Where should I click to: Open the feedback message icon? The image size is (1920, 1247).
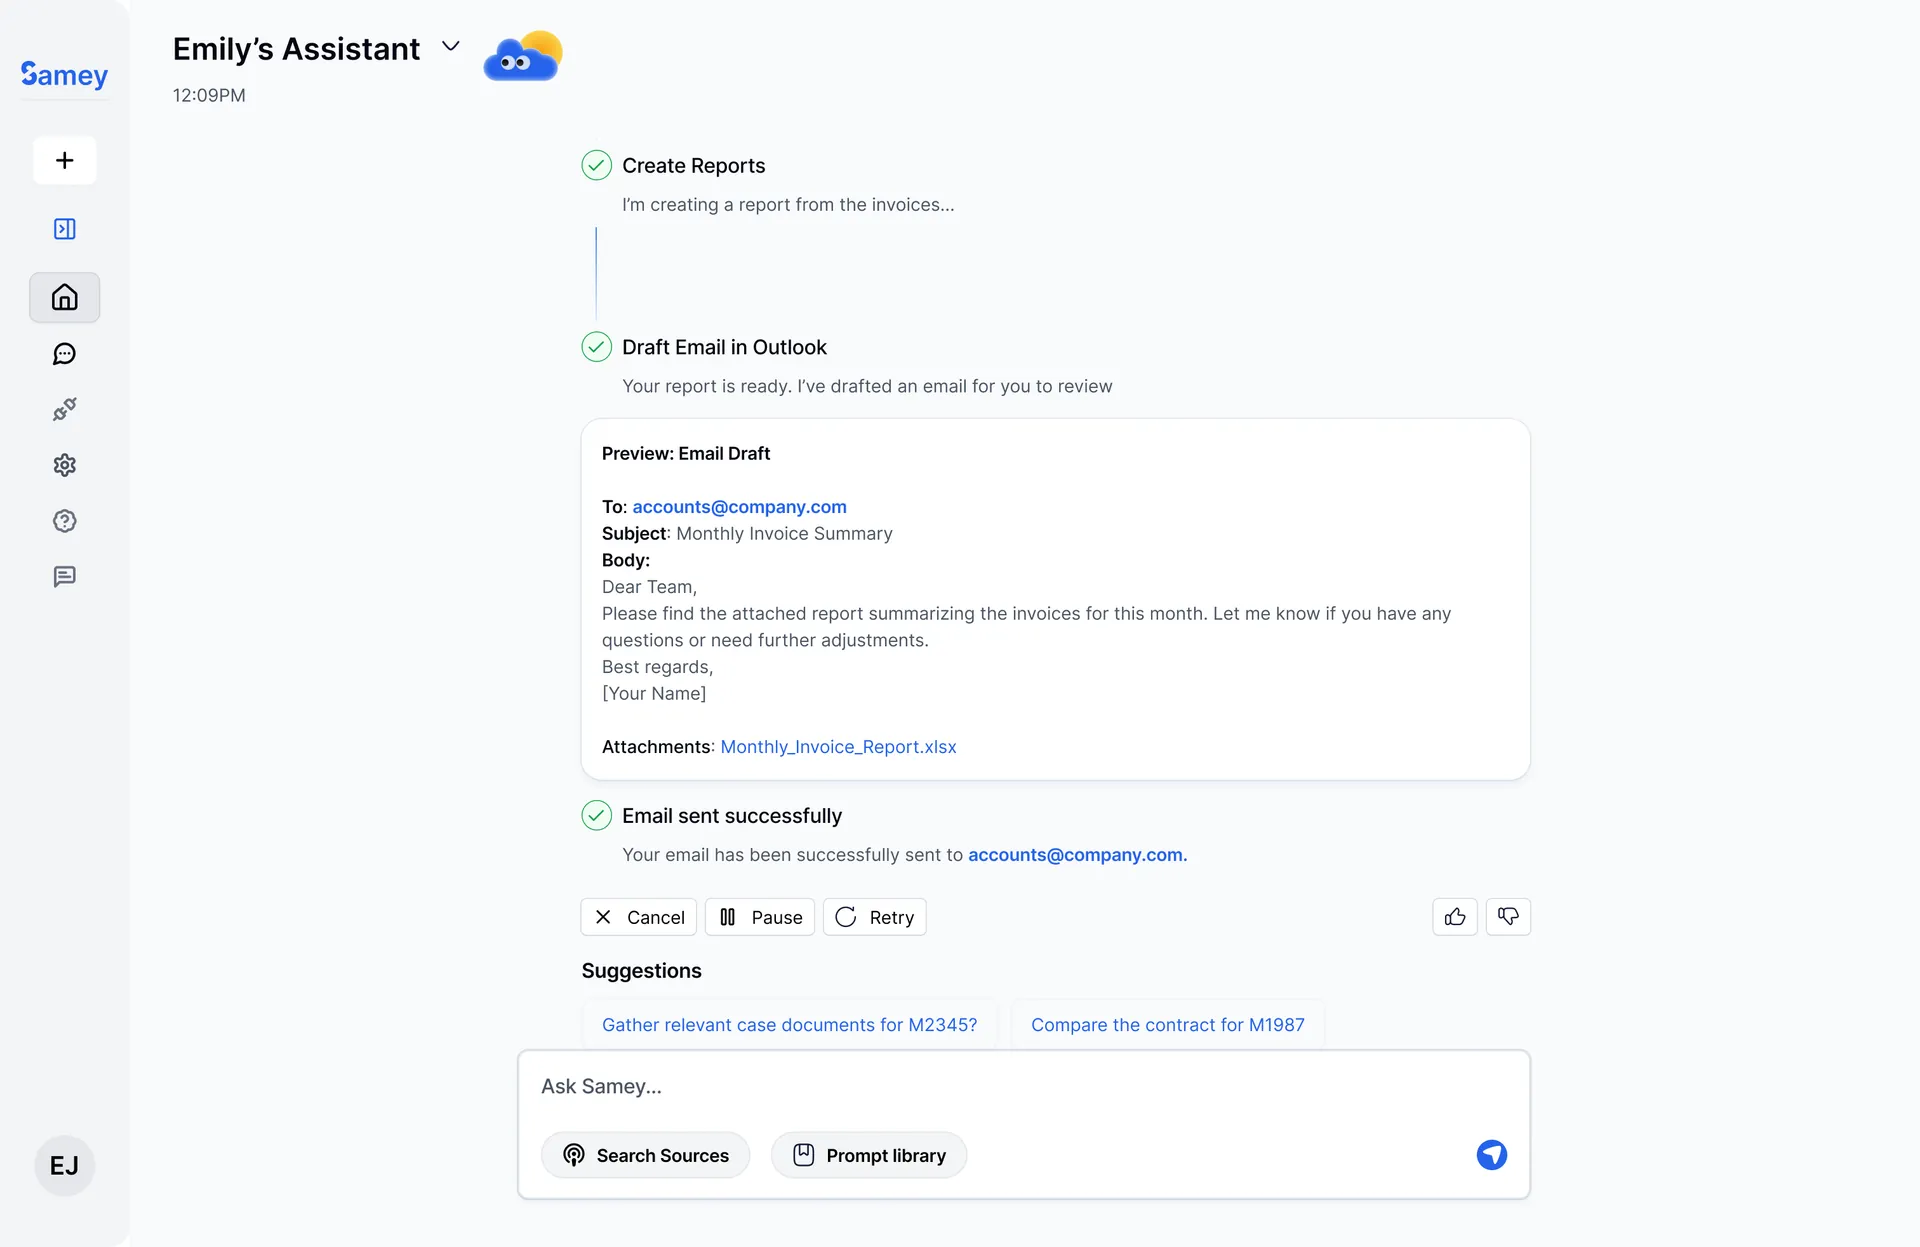point(65,577)
